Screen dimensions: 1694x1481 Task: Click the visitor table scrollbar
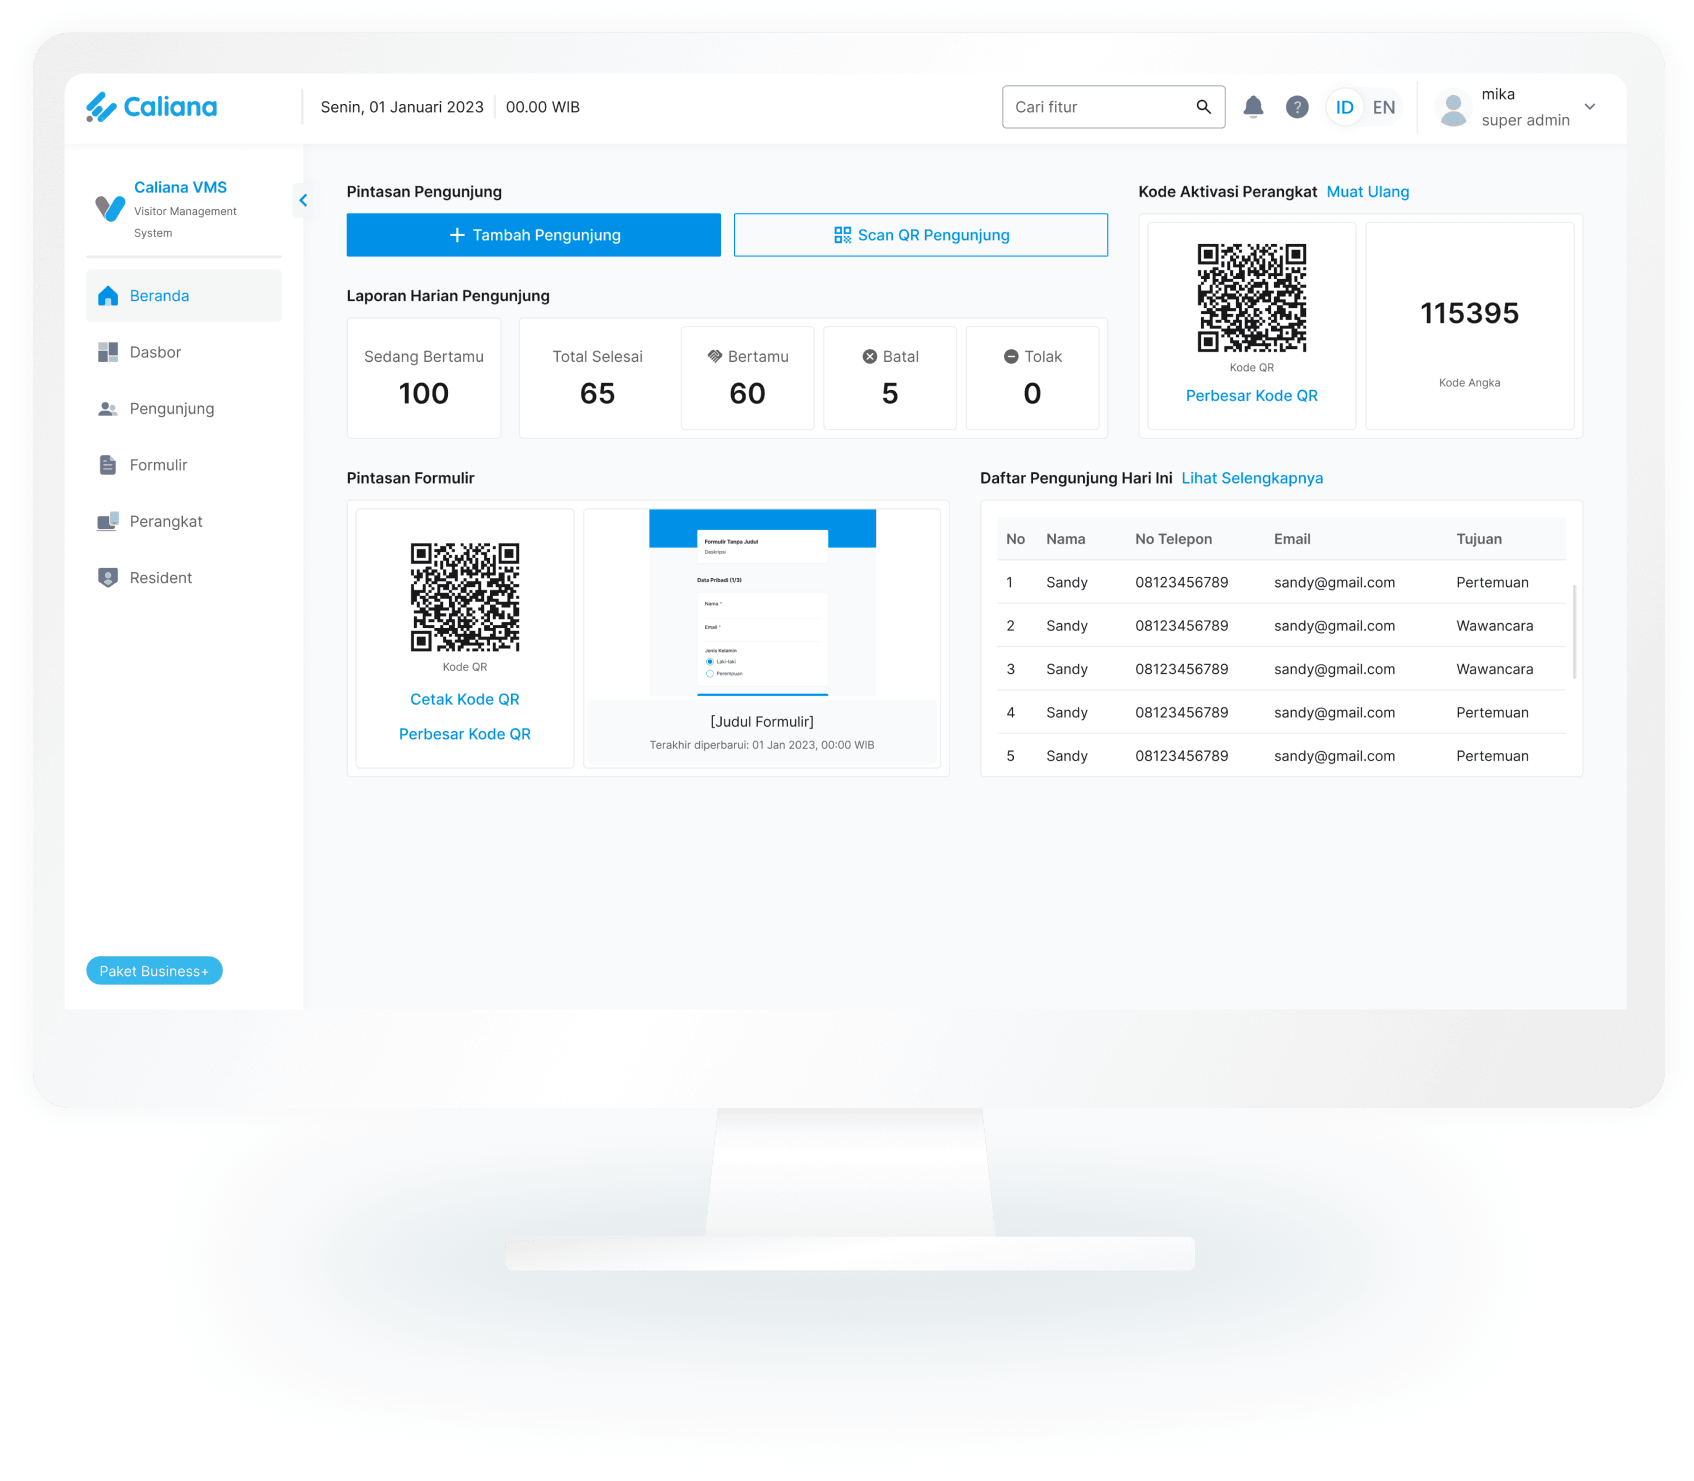point(1574,632)
